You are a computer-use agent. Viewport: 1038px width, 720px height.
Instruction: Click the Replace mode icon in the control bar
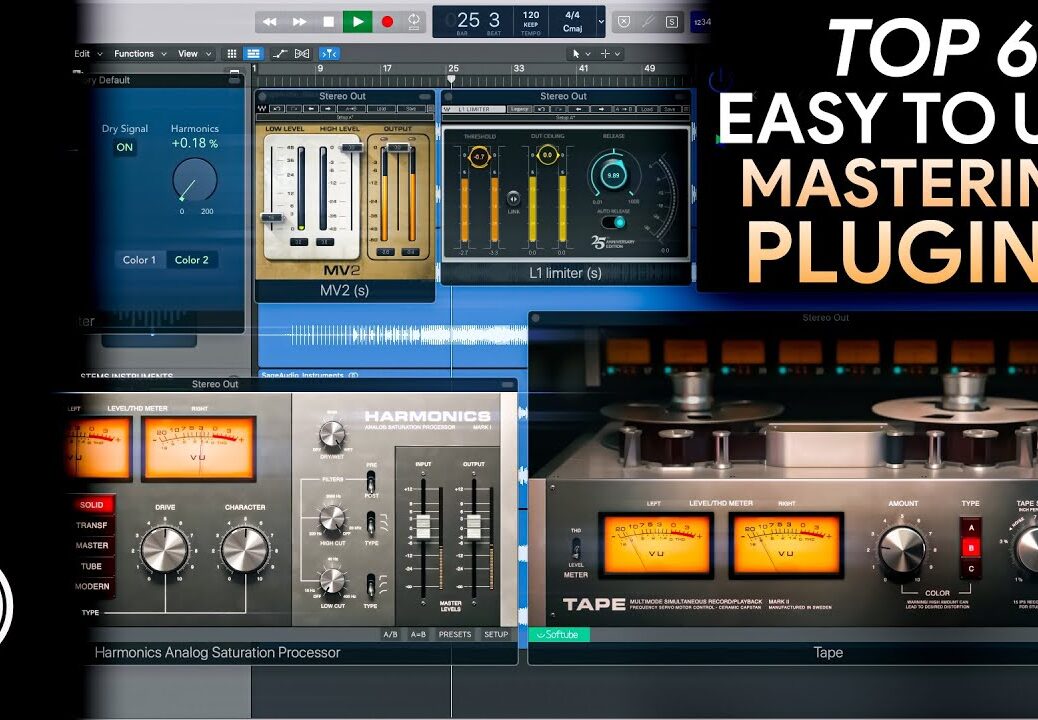click(624, 22)
